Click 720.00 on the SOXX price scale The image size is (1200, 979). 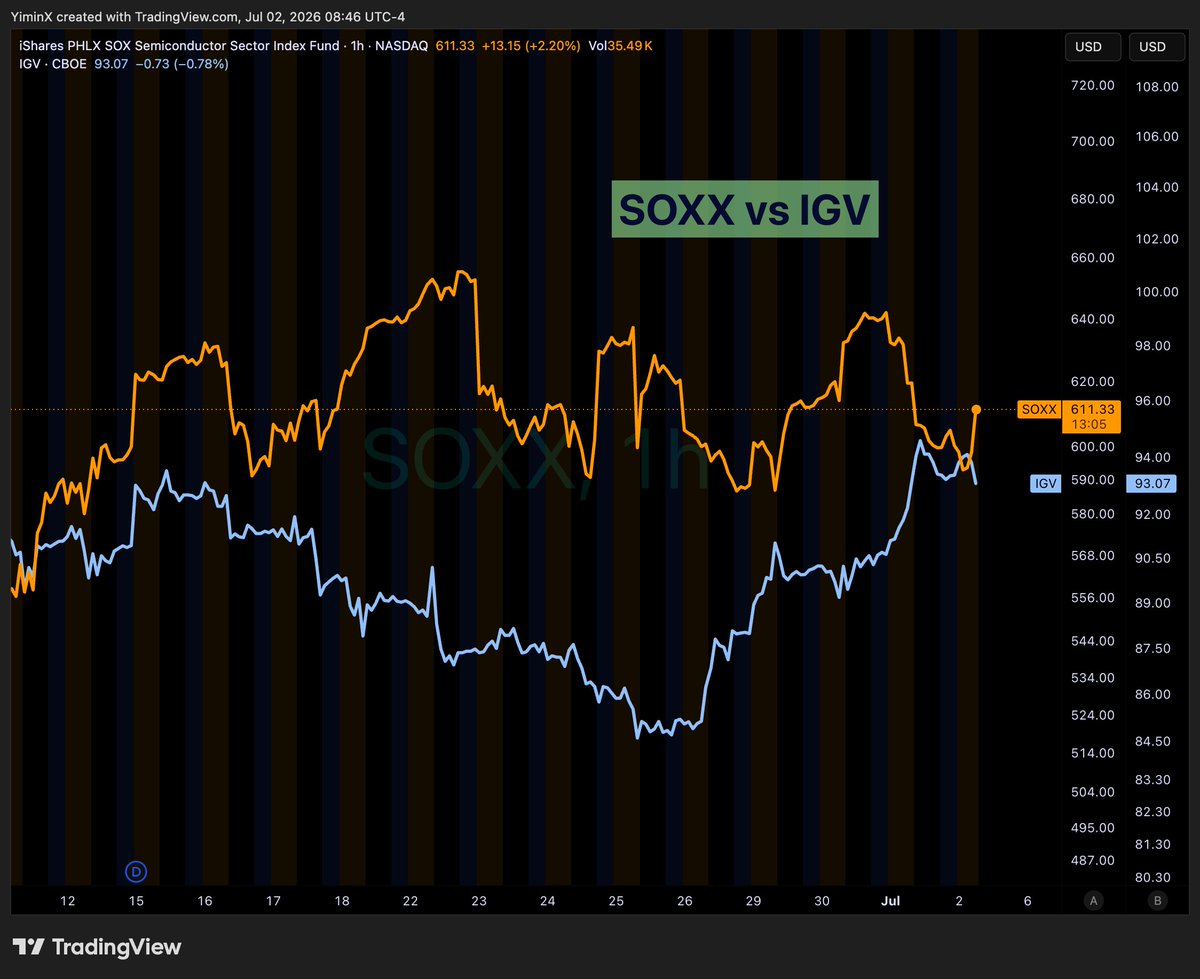[x=1092, y=85]
